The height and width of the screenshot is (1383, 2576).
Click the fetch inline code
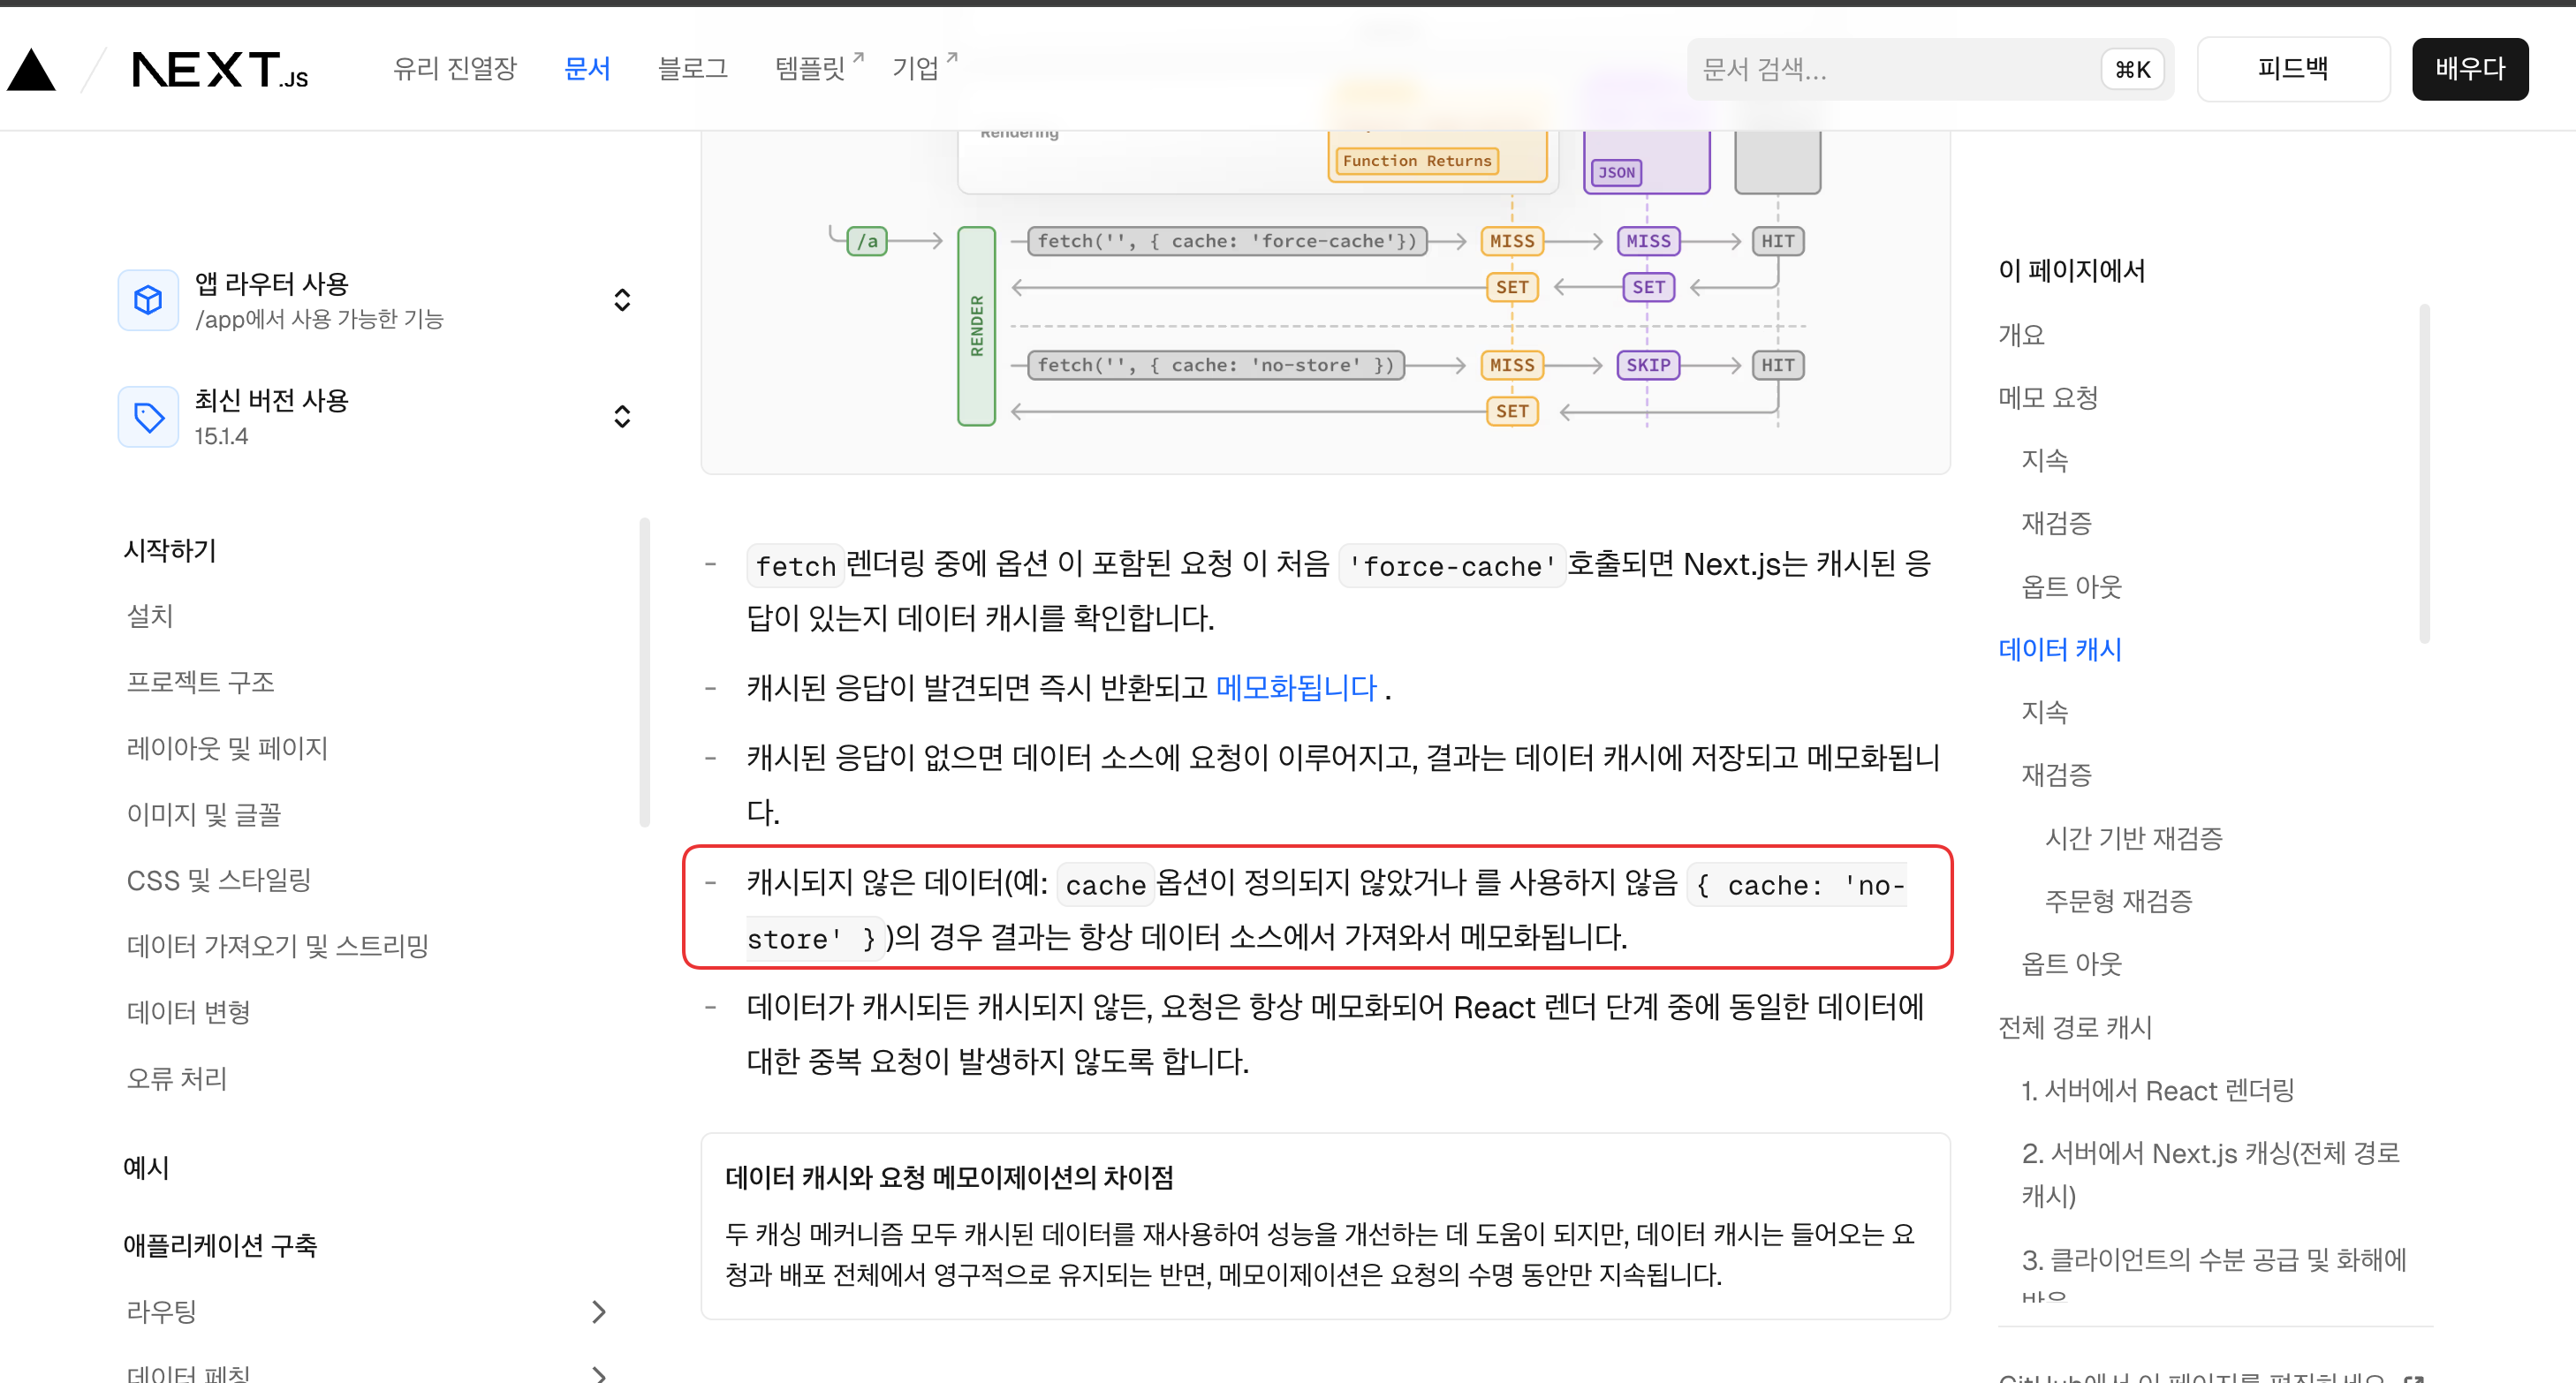click(796, 566)
